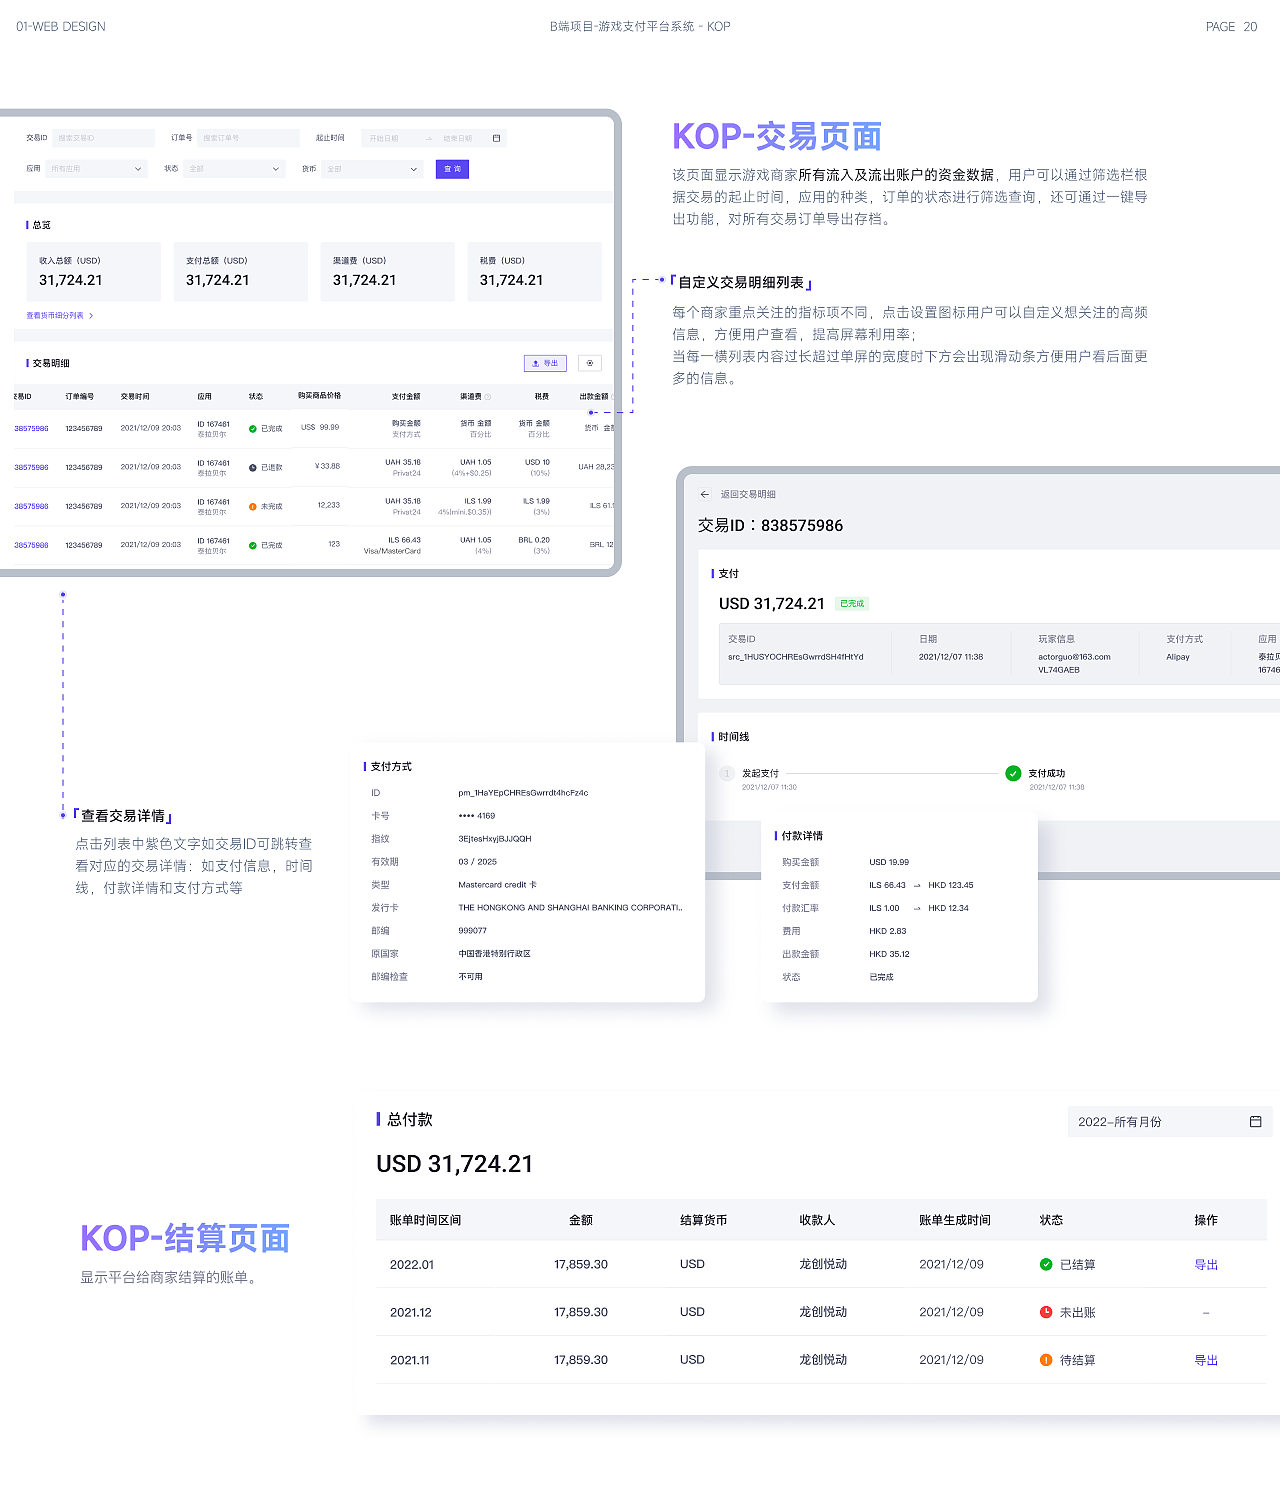Click the green 已完成 tag beside USD 31,724.21
This screenshot has height=1504, width=1280.
pyautogui.click(x=852, y=604)
